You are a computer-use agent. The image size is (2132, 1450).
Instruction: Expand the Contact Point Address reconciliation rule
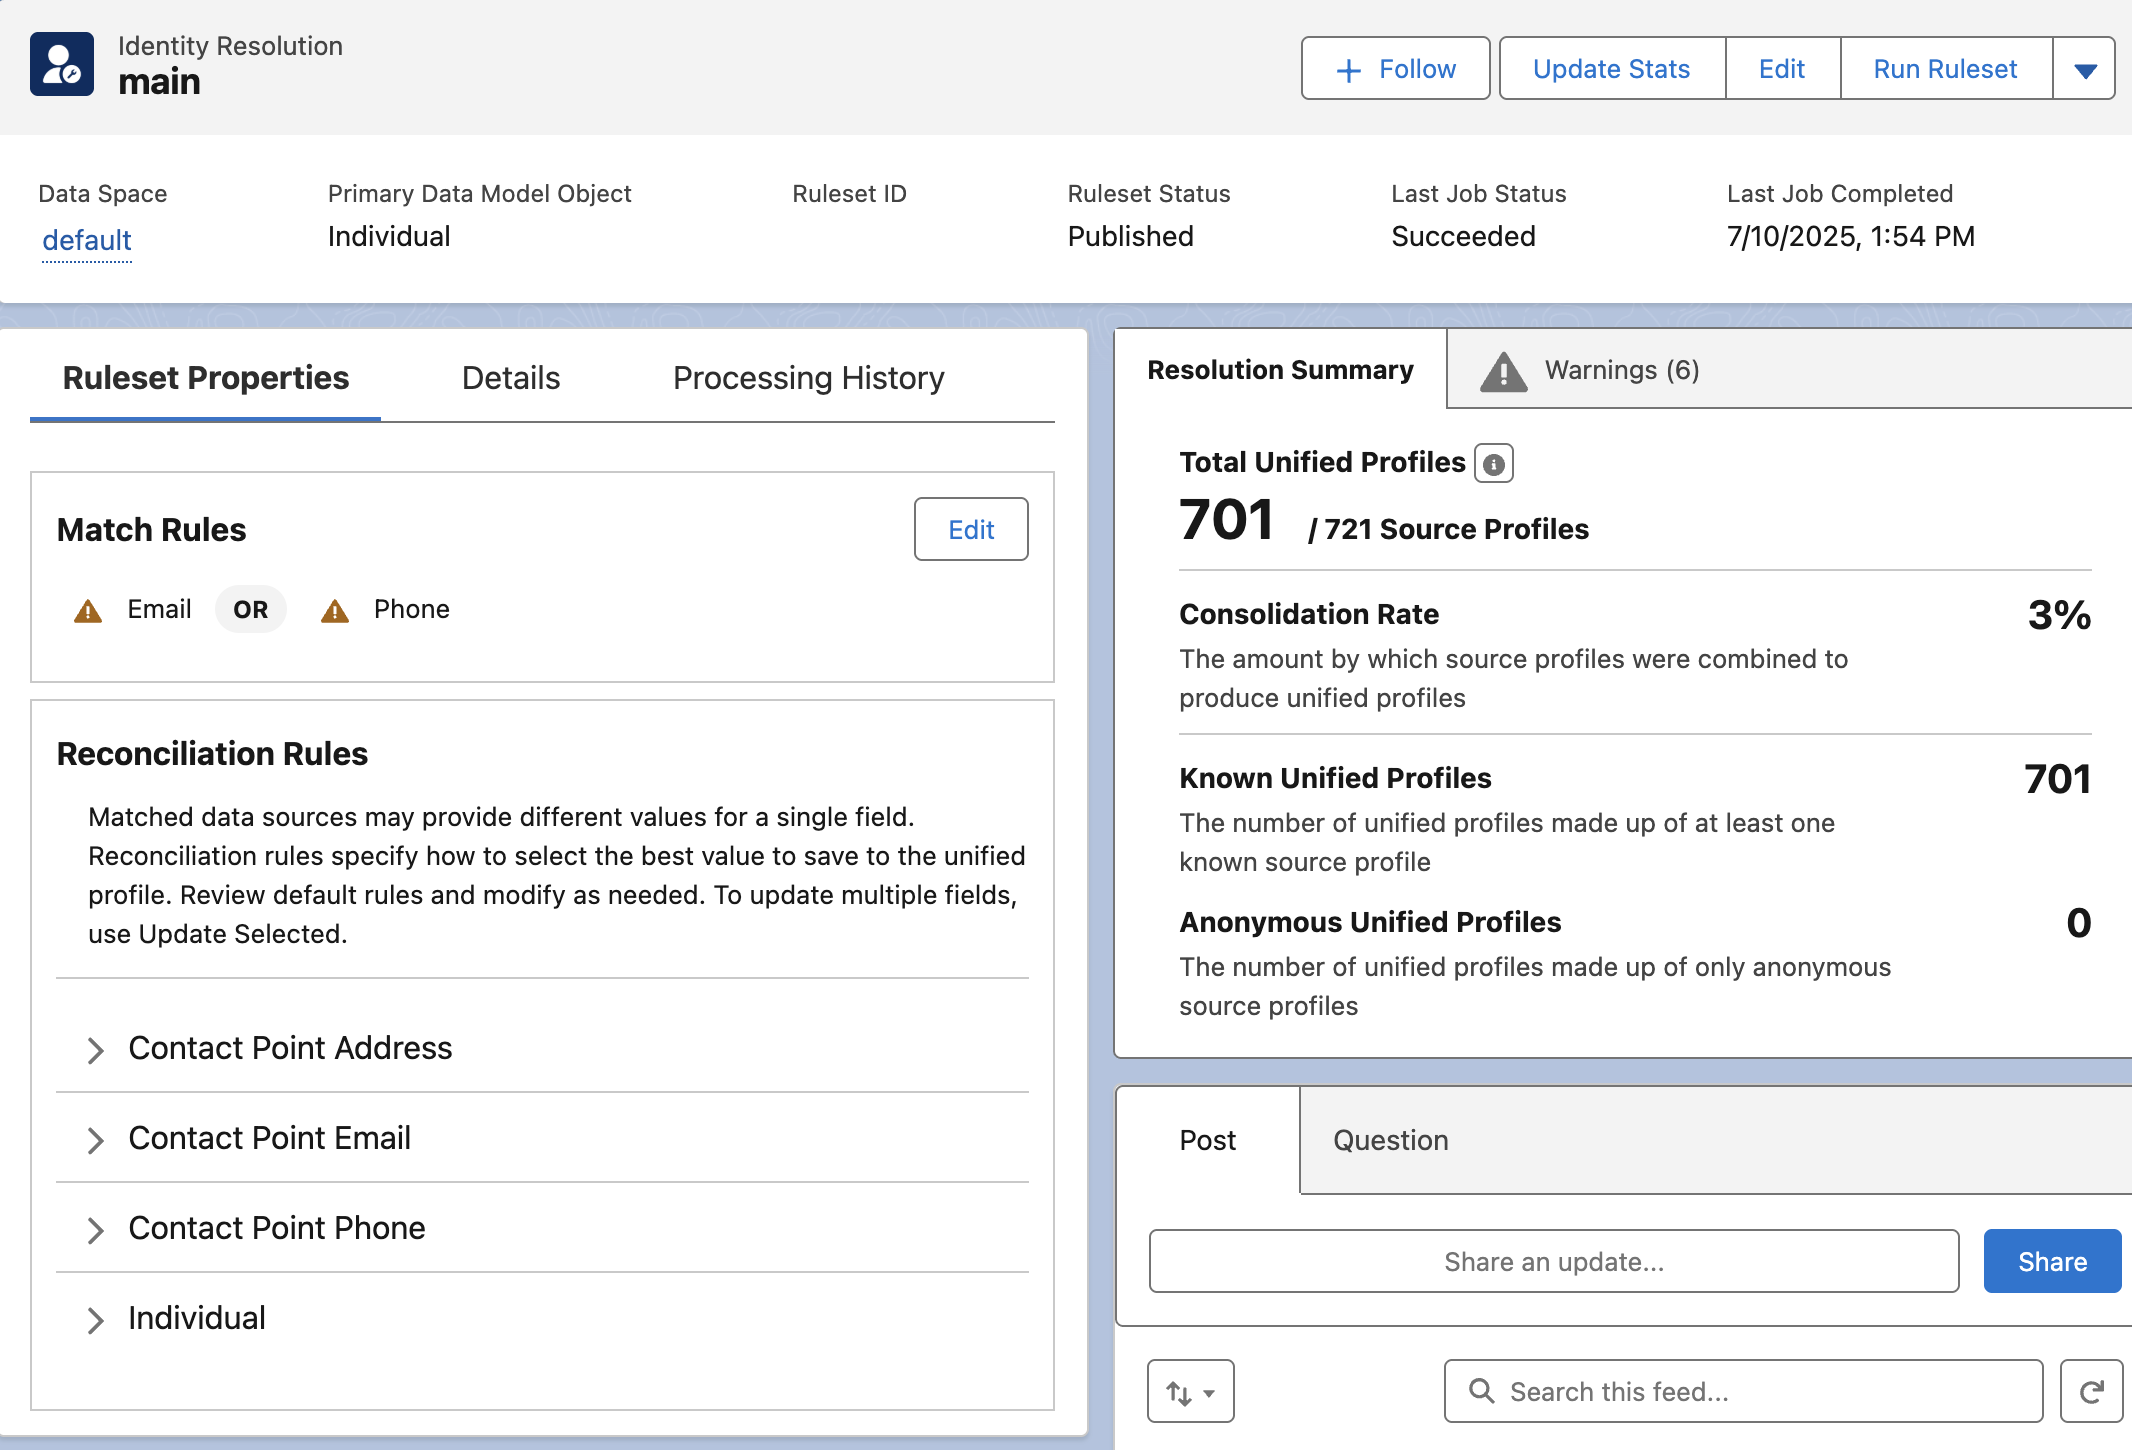tap(95, 1050)
